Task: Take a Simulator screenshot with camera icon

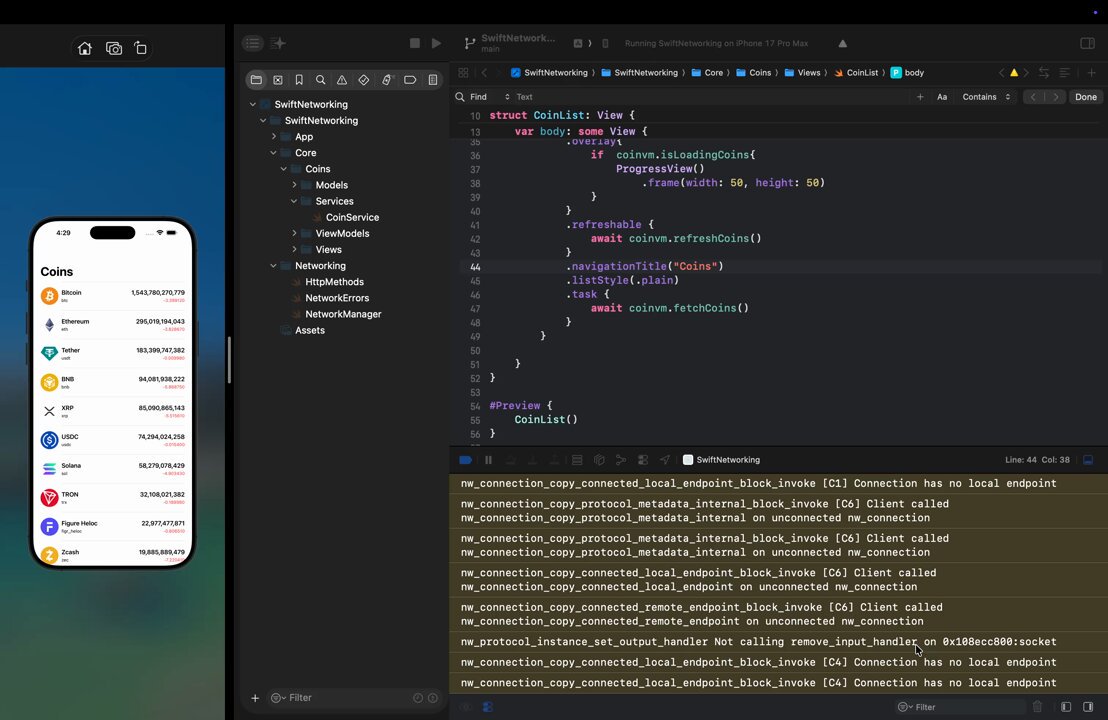Action: (x=114, y=48)
